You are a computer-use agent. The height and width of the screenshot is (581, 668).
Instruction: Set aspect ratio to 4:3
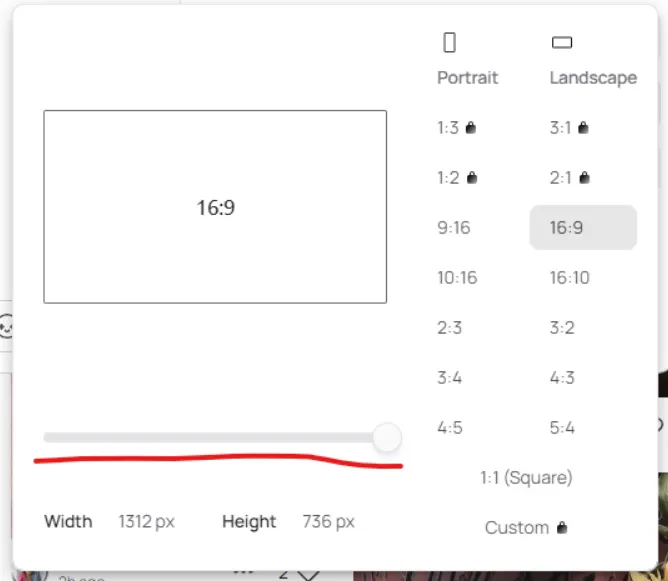[x=562, y=378]
